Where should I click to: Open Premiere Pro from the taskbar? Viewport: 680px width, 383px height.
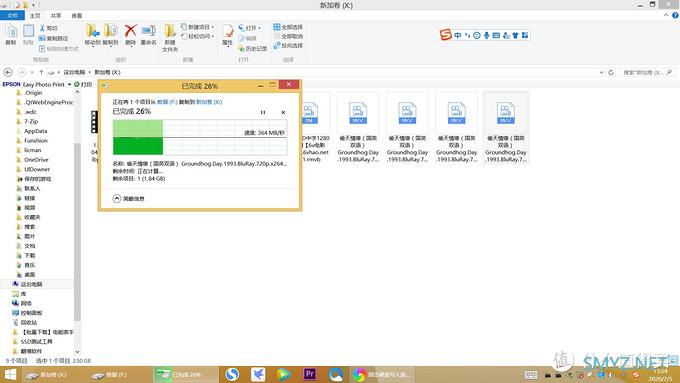click(x=310, y=374)
